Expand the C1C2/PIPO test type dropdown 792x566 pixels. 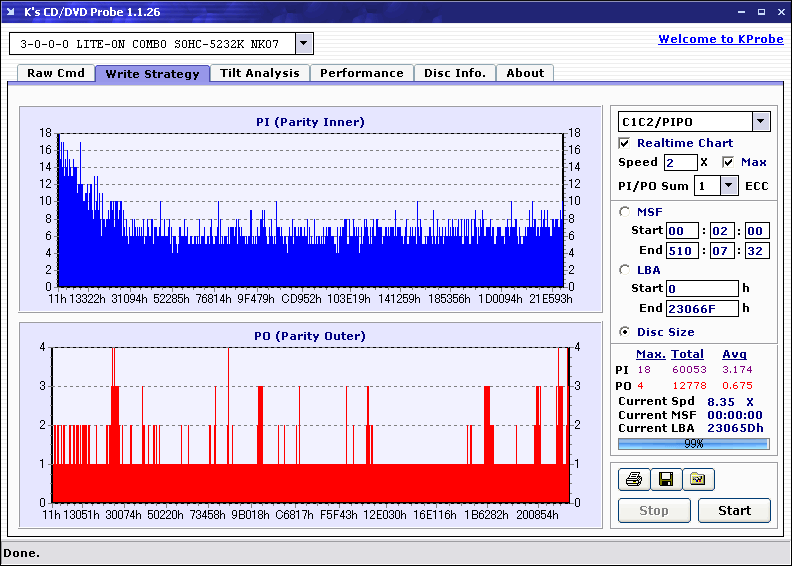coord(760,121)
